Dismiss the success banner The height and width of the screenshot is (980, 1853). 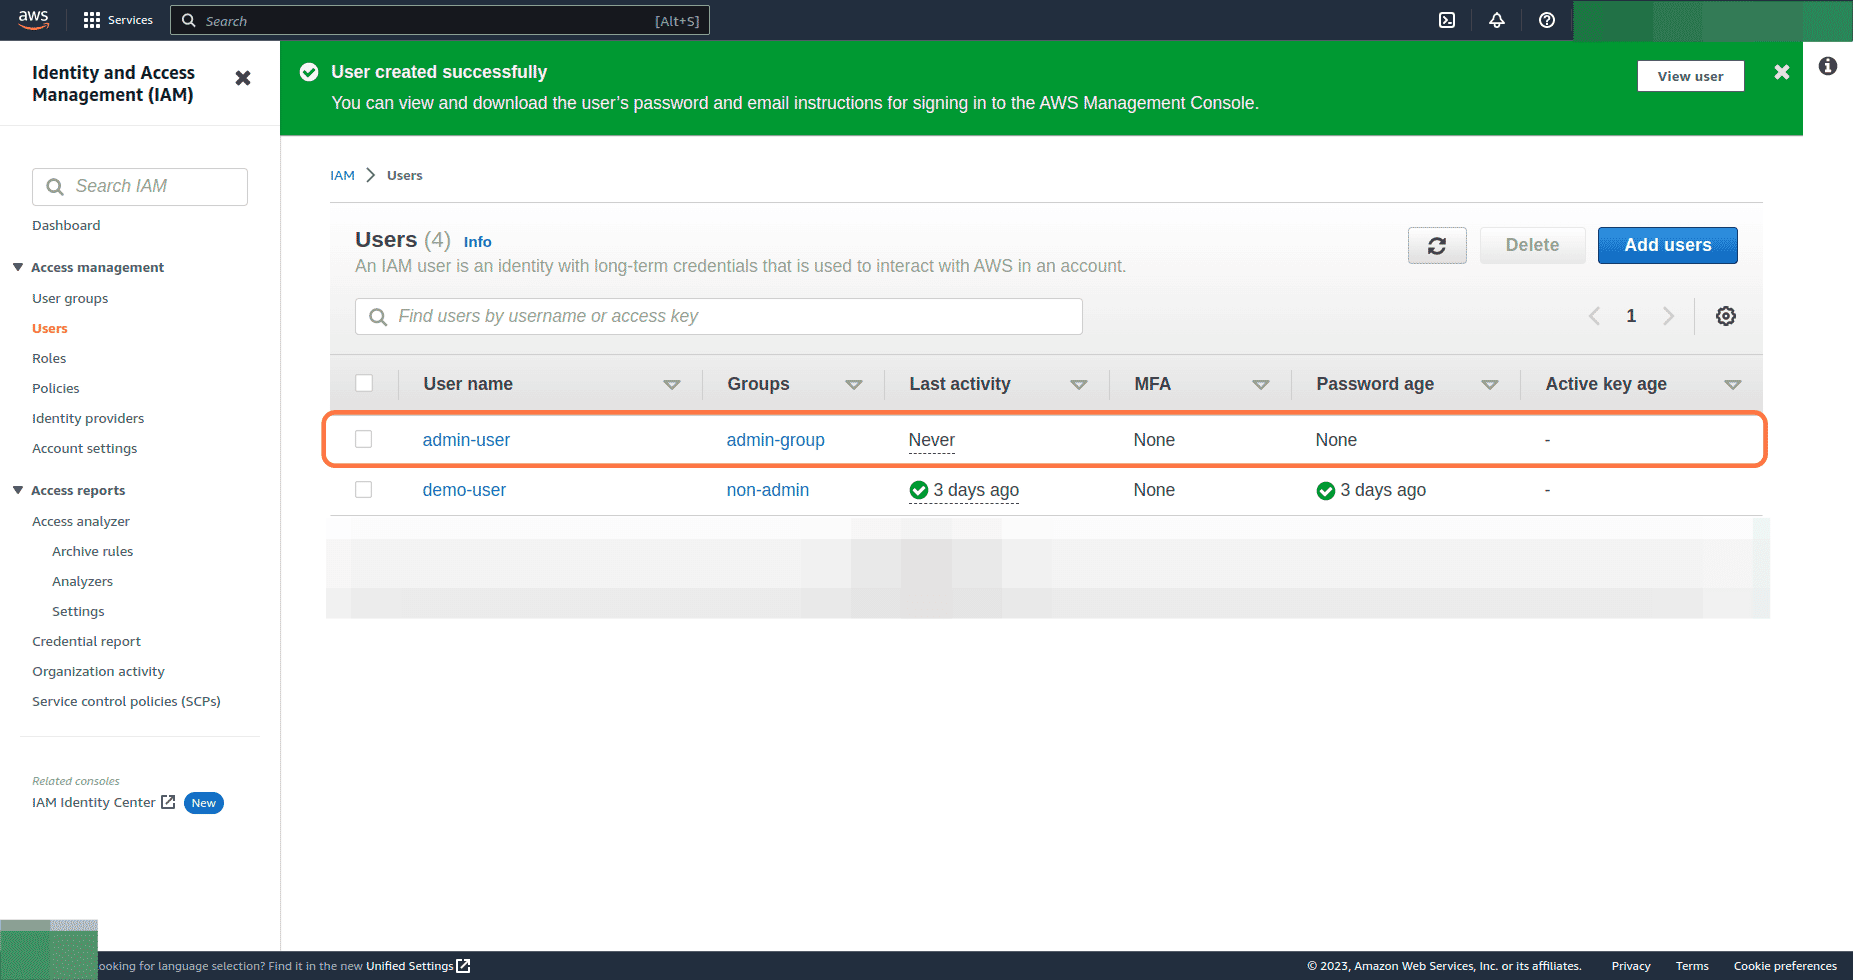[1782, 72]
